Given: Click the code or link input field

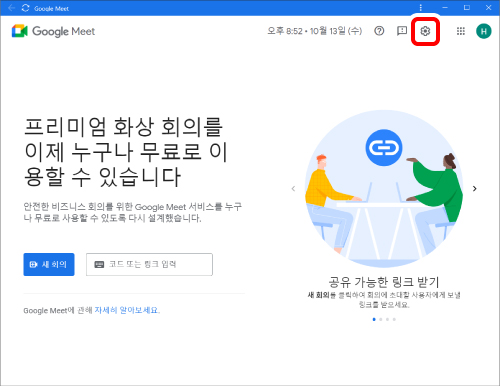Looking at the screenshot, I should (x=149, y=264).
